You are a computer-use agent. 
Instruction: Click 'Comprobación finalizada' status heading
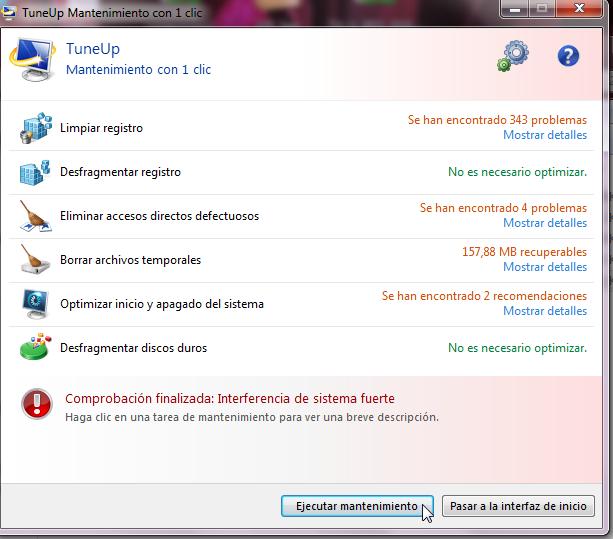tap(230, 399)
